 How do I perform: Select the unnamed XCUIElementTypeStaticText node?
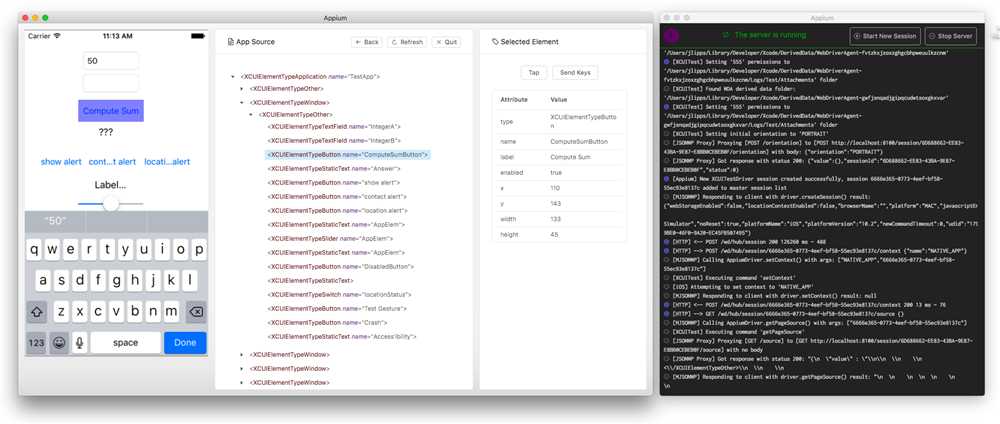(310, 281)
